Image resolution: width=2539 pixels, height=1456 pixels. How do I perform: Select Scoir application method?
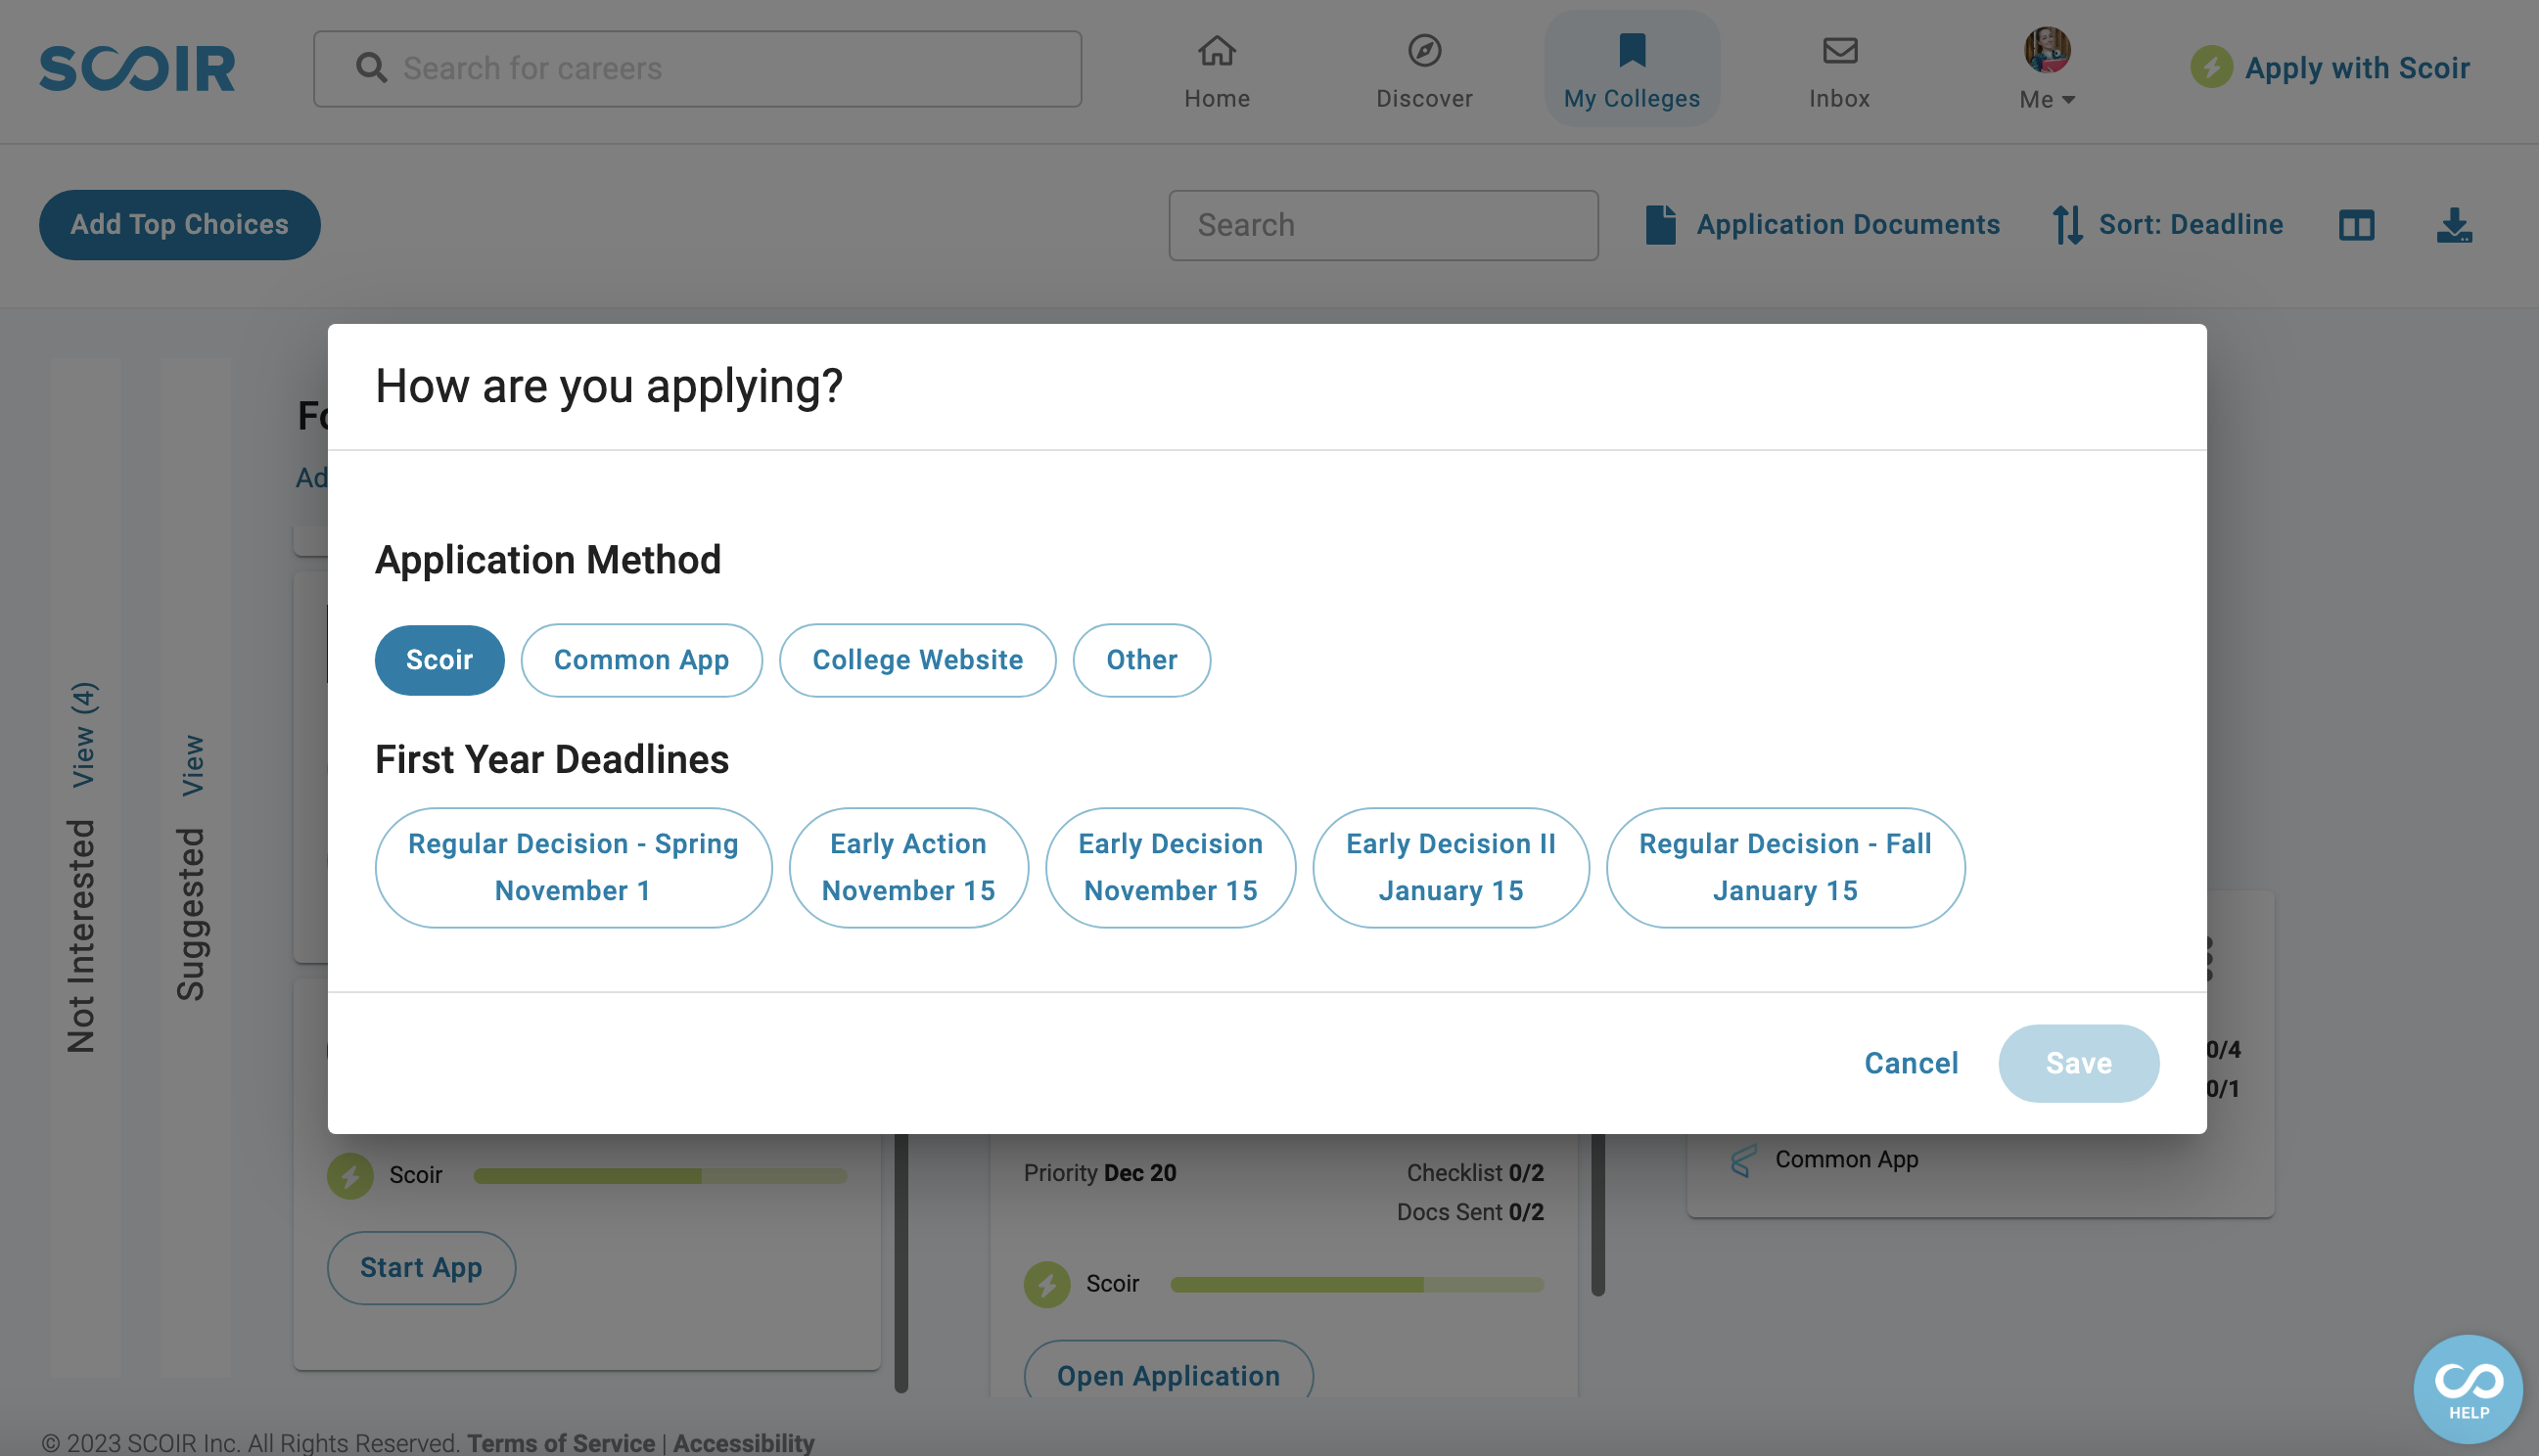click(x=439, y=660)
